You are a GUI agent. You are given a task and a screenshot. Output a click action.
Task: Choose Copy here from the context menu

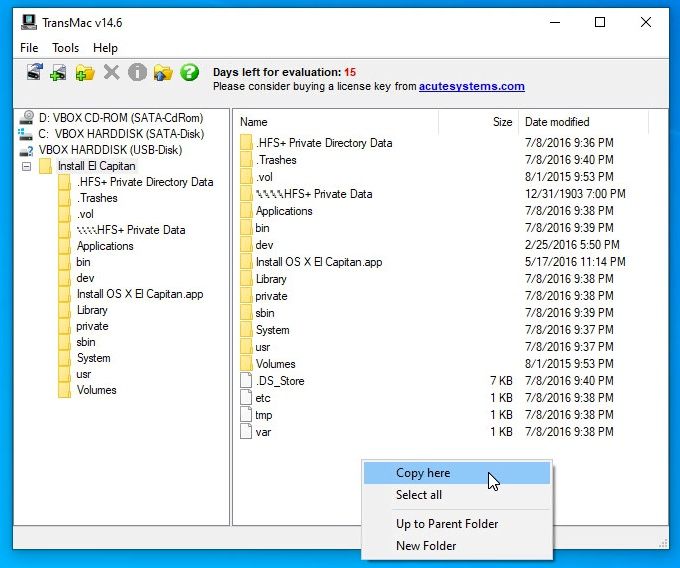coord(423,473)
